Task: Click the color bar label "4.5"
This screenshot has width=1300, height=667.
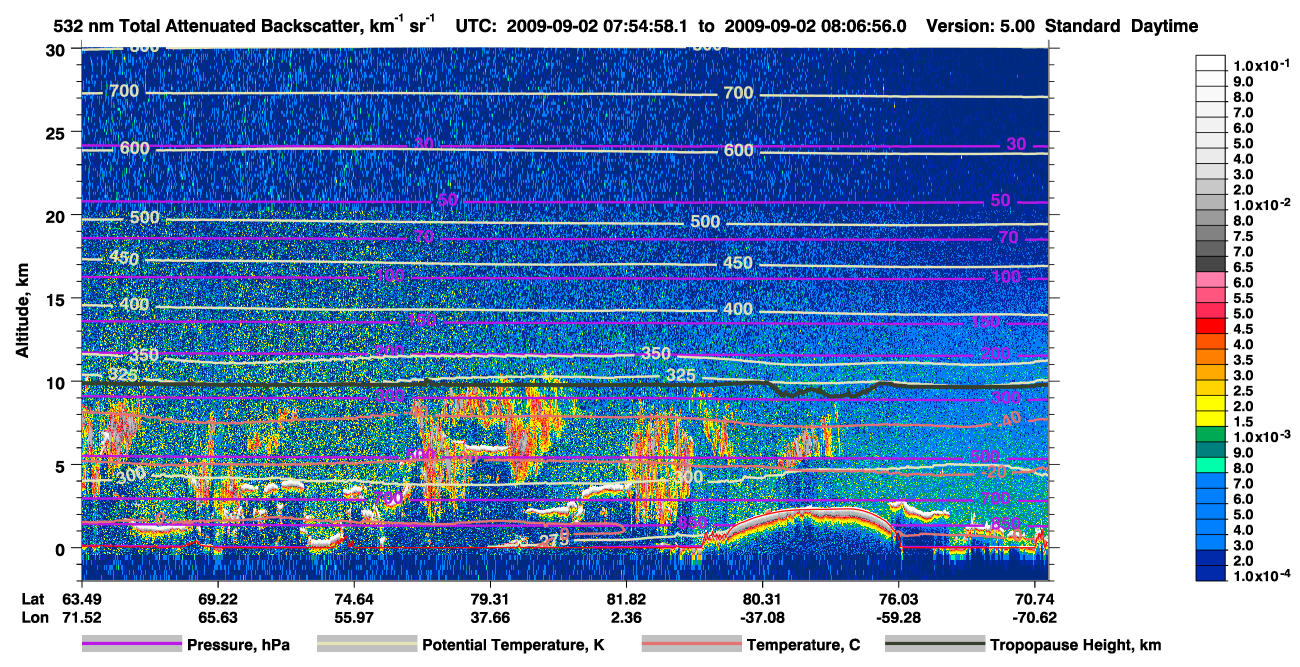Action: click(x=1244, y=329)
